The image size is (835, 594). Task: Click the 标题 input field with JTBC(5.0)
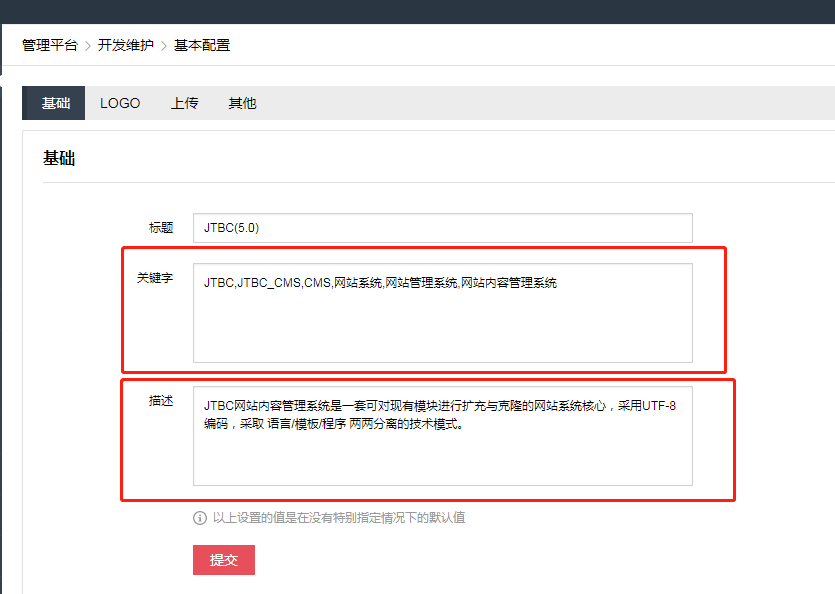click(443, 228)
